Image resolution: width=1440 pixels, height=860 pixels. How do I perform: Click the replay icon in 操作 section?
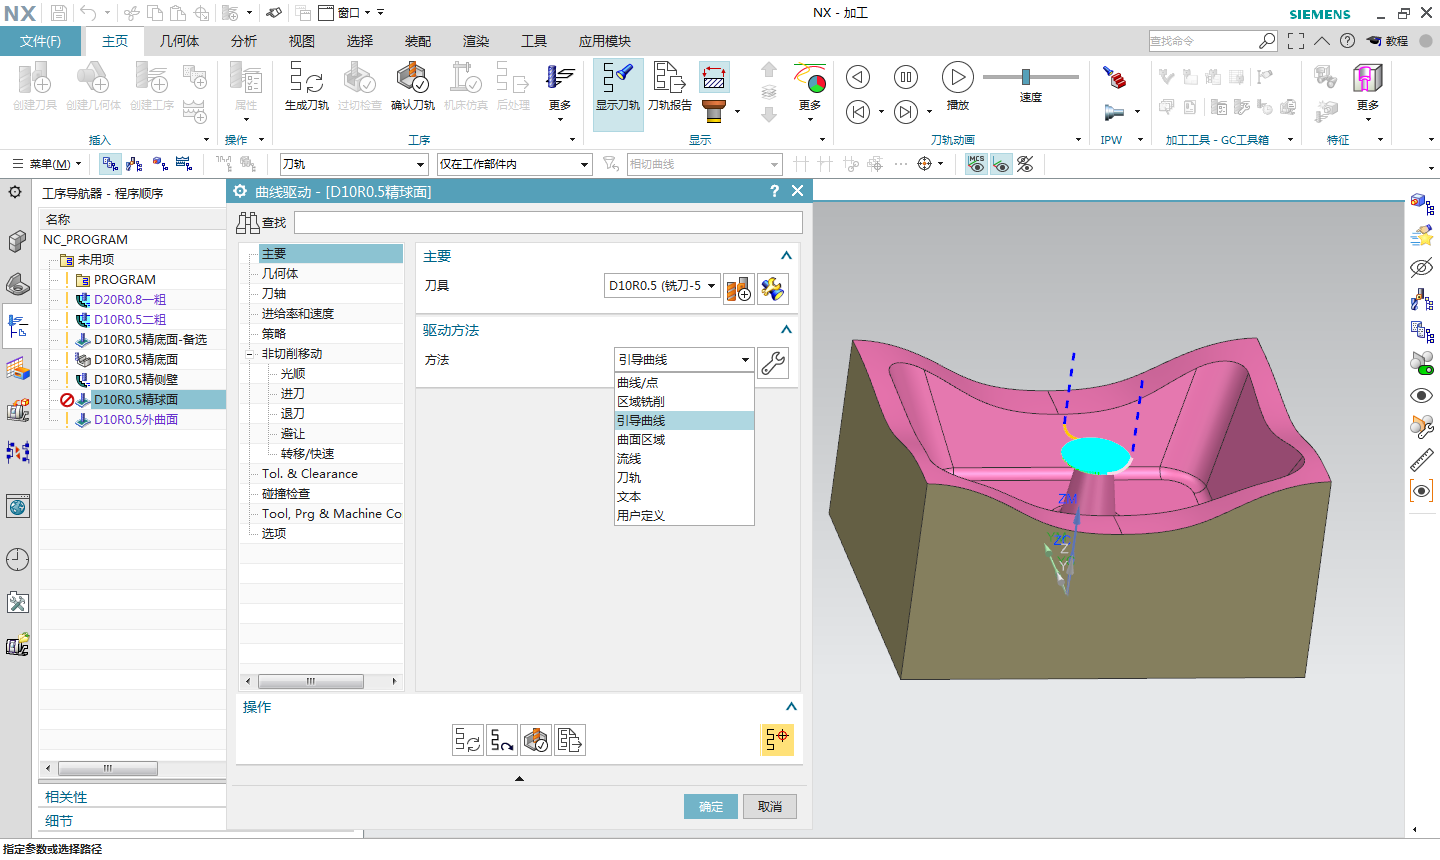coord(502,740)
